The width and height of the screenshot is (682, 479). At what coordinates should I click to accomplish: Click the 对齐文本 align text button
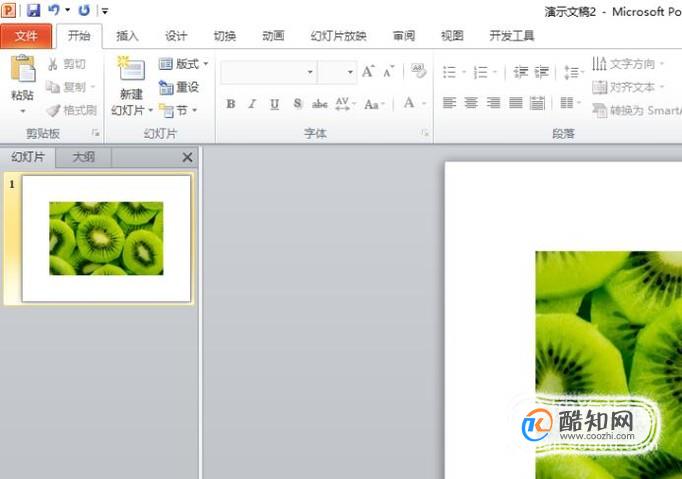628,87
